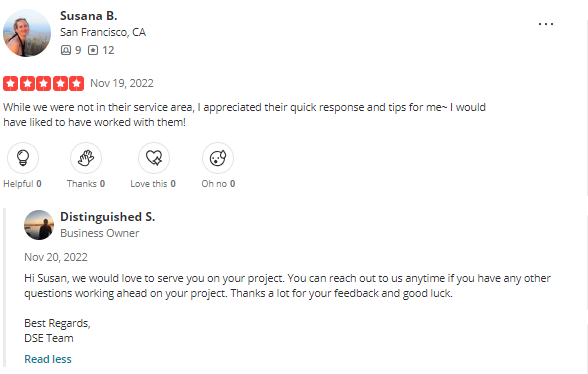Open the three-dot review options menu

click(546, 24)
